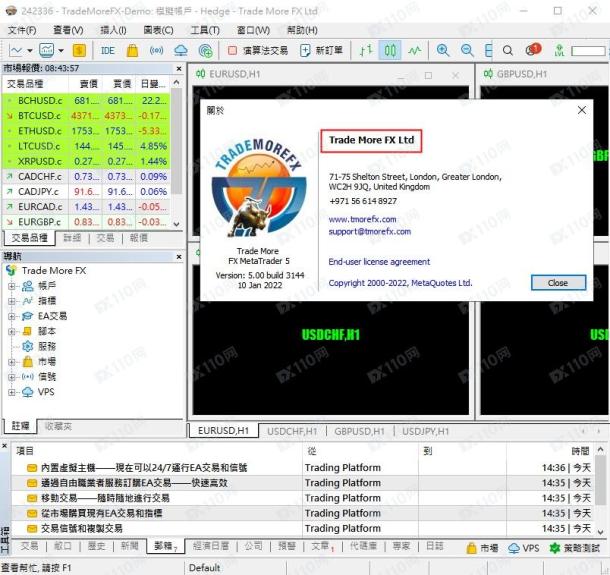The width and height of the screenshot is (610, 575).
Task: Open the IDE MetaEditor toolbar button
Action: tap(107, 51)
